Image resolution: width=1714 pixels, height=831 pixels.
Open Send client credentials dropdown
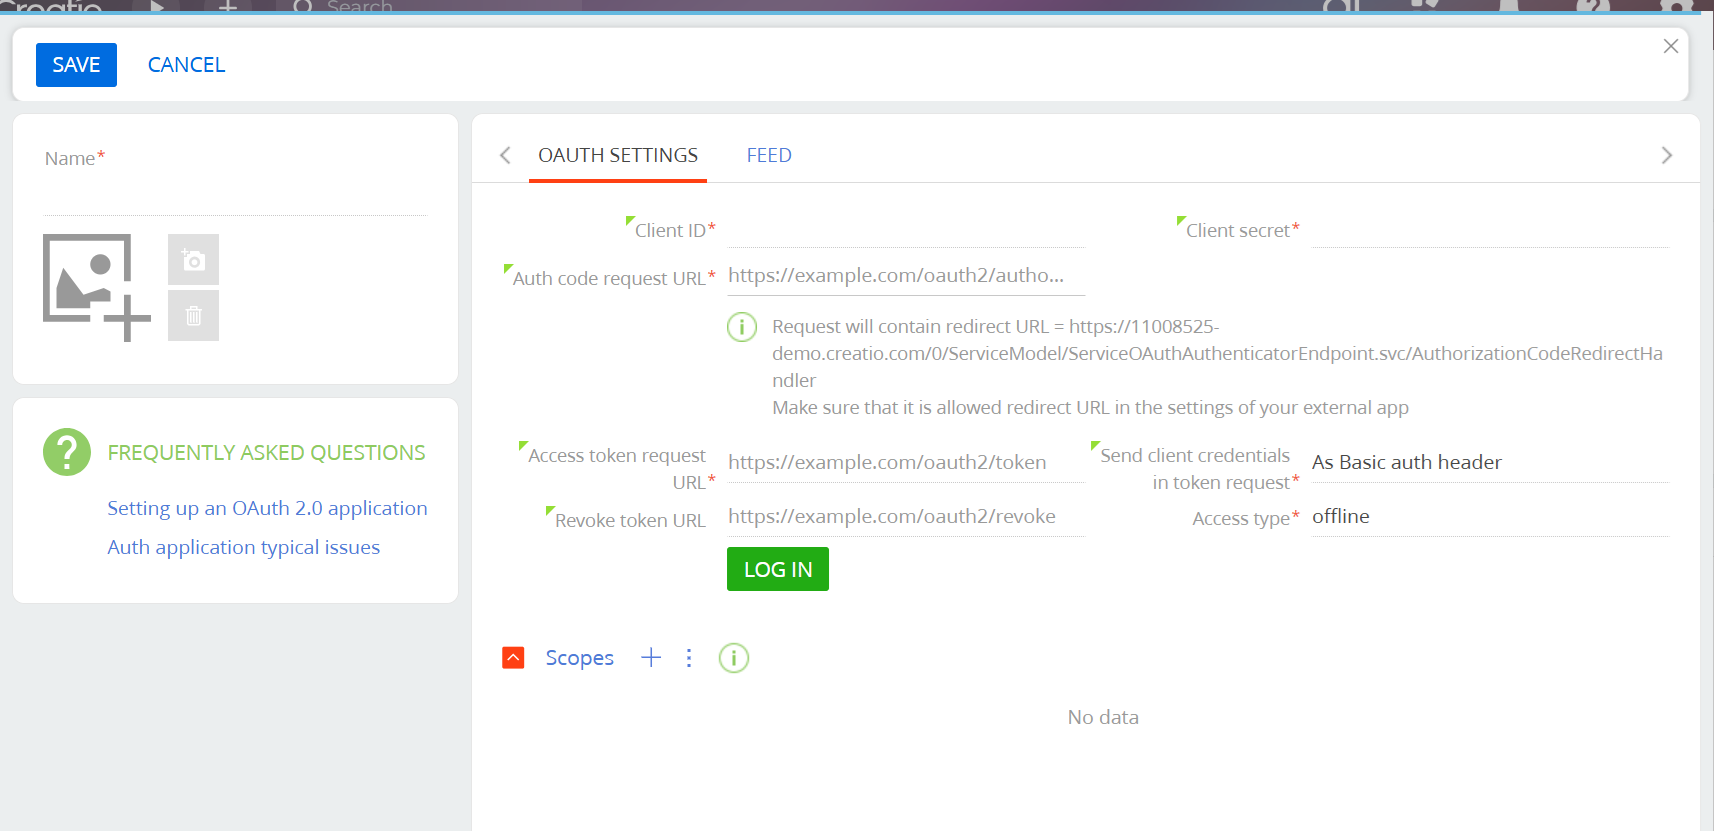pos(1489,462)
